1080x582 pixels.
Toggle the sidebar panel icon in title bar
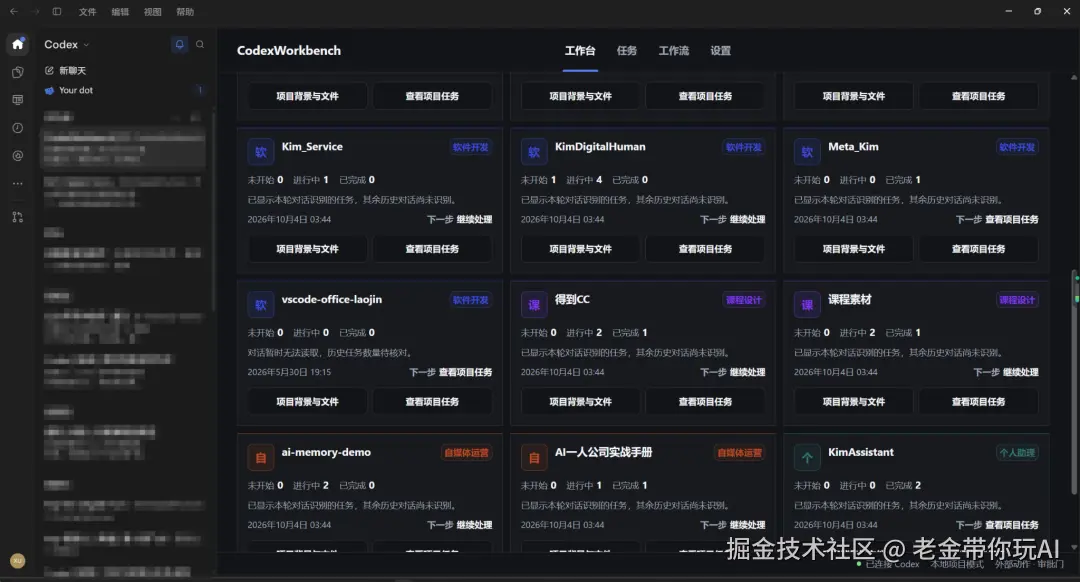tap(57, 12)
